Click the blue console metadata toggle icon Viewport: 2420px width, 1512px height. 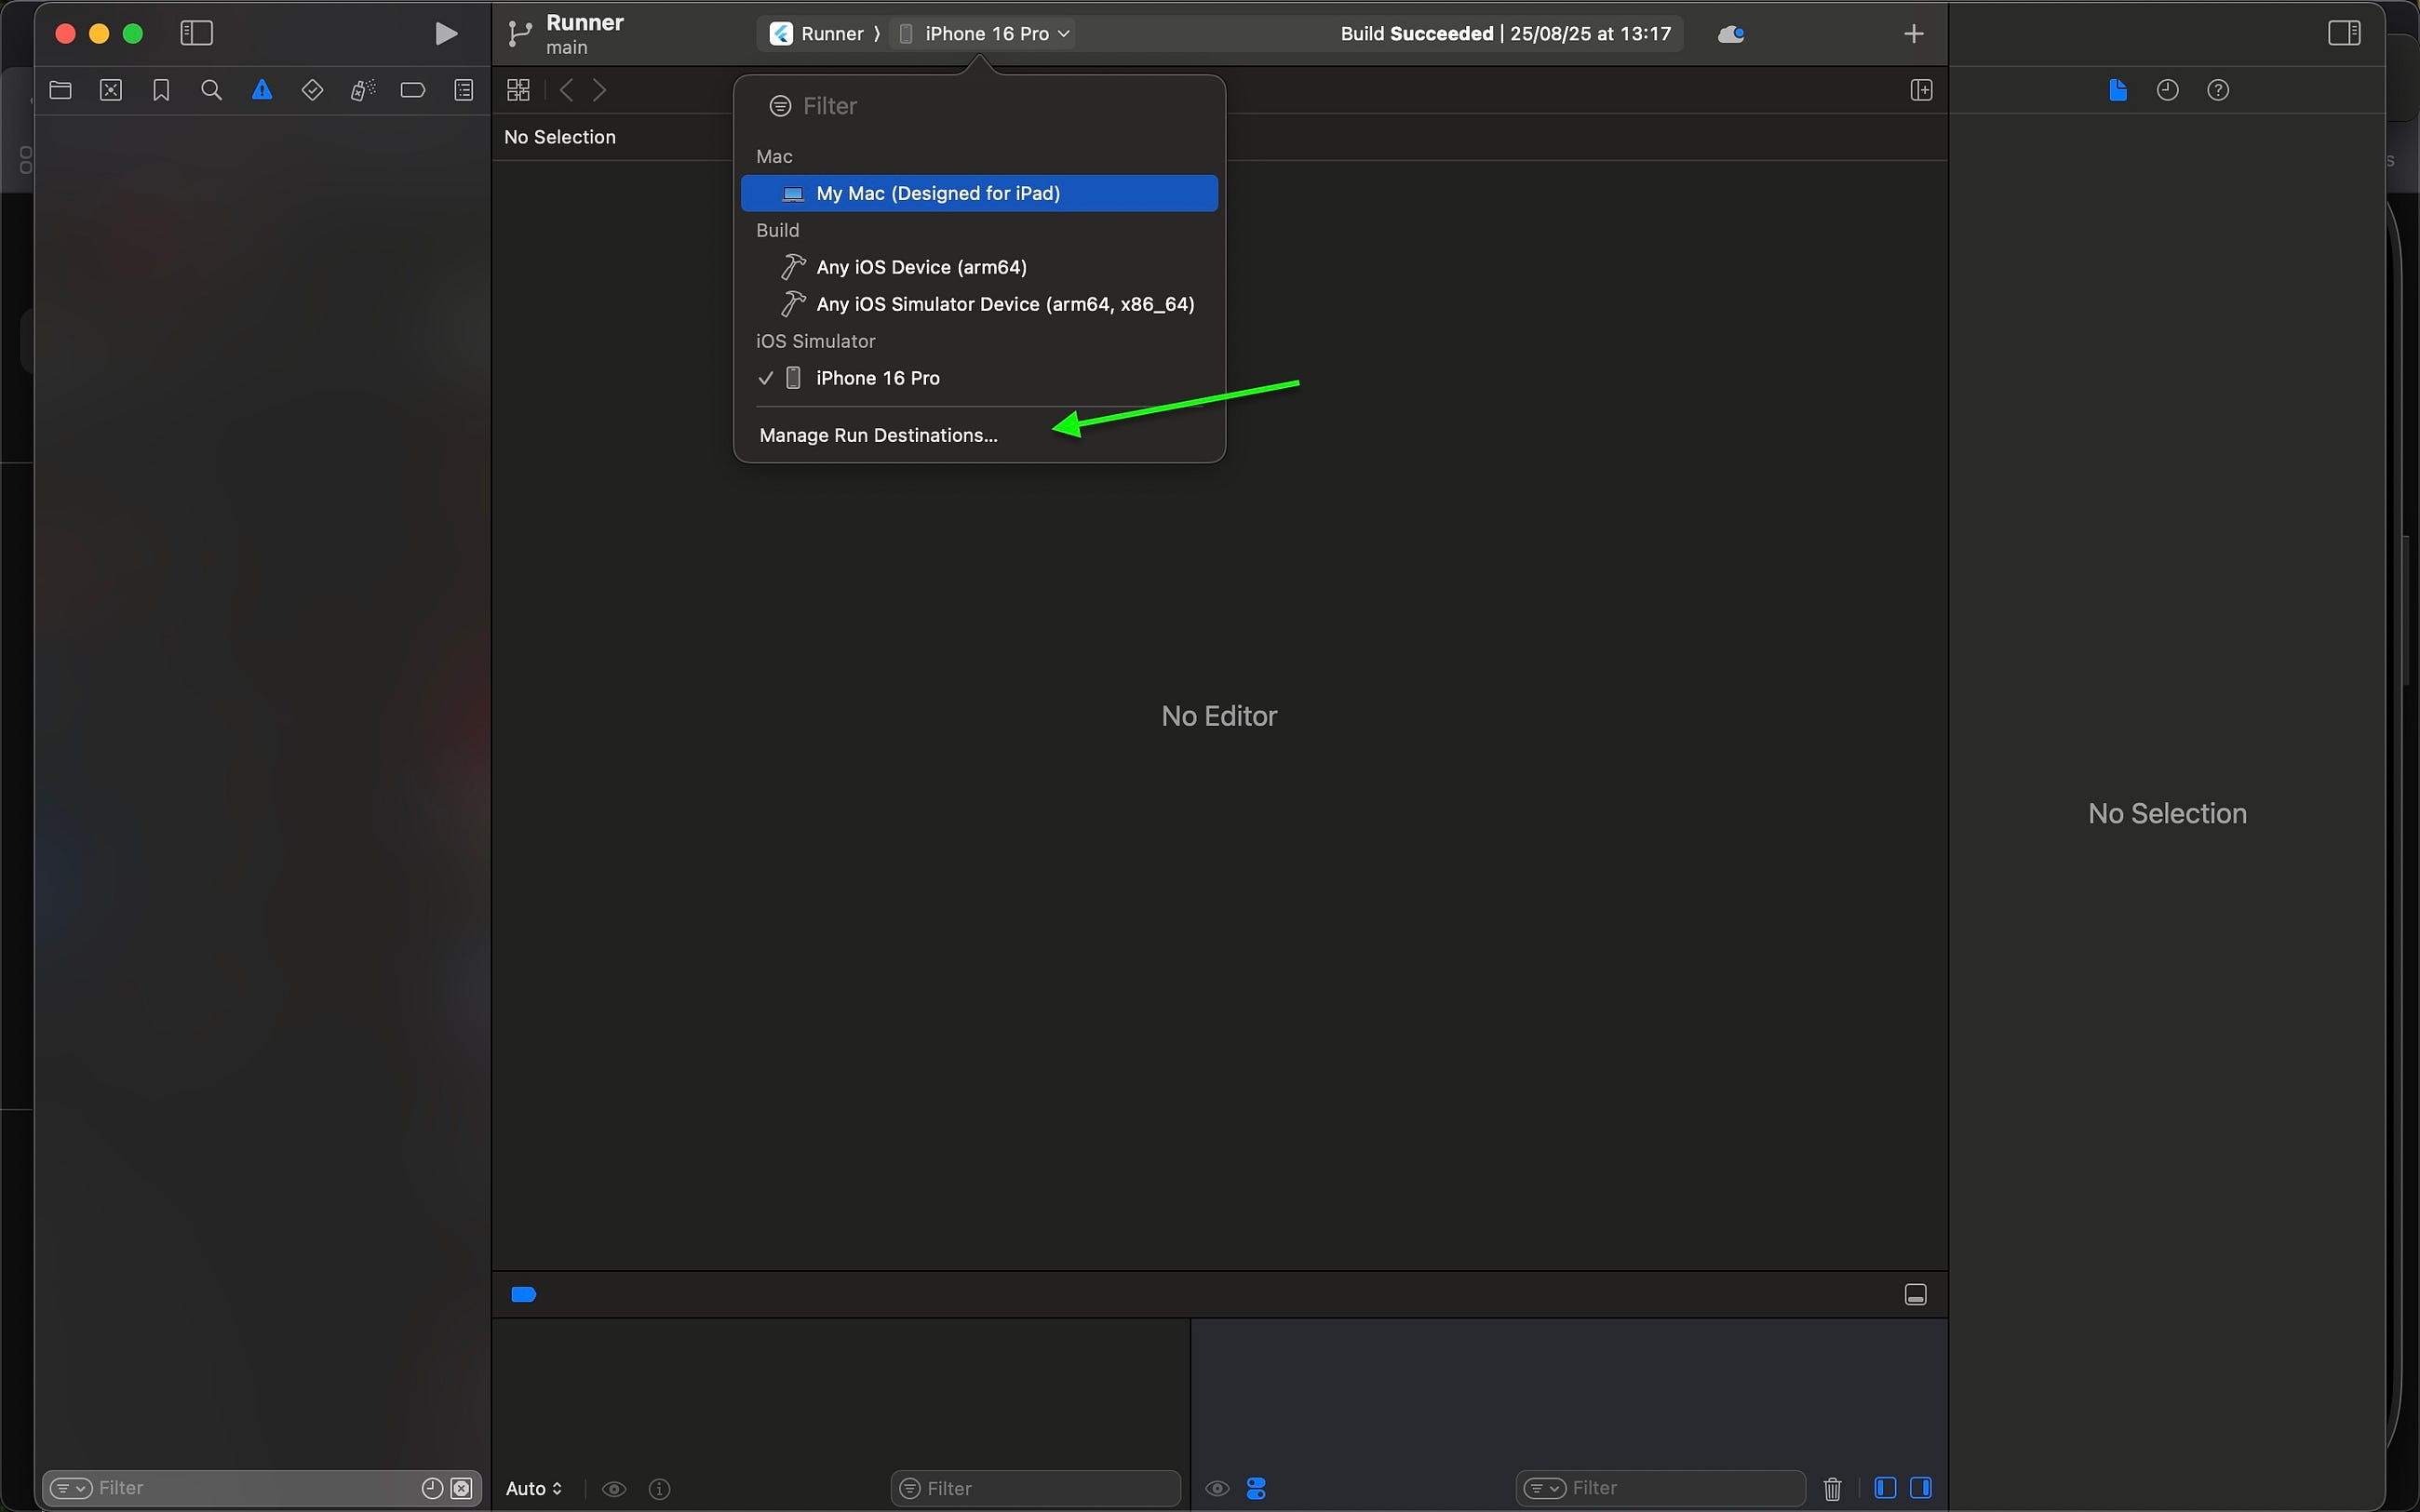click(1257, 1489)
